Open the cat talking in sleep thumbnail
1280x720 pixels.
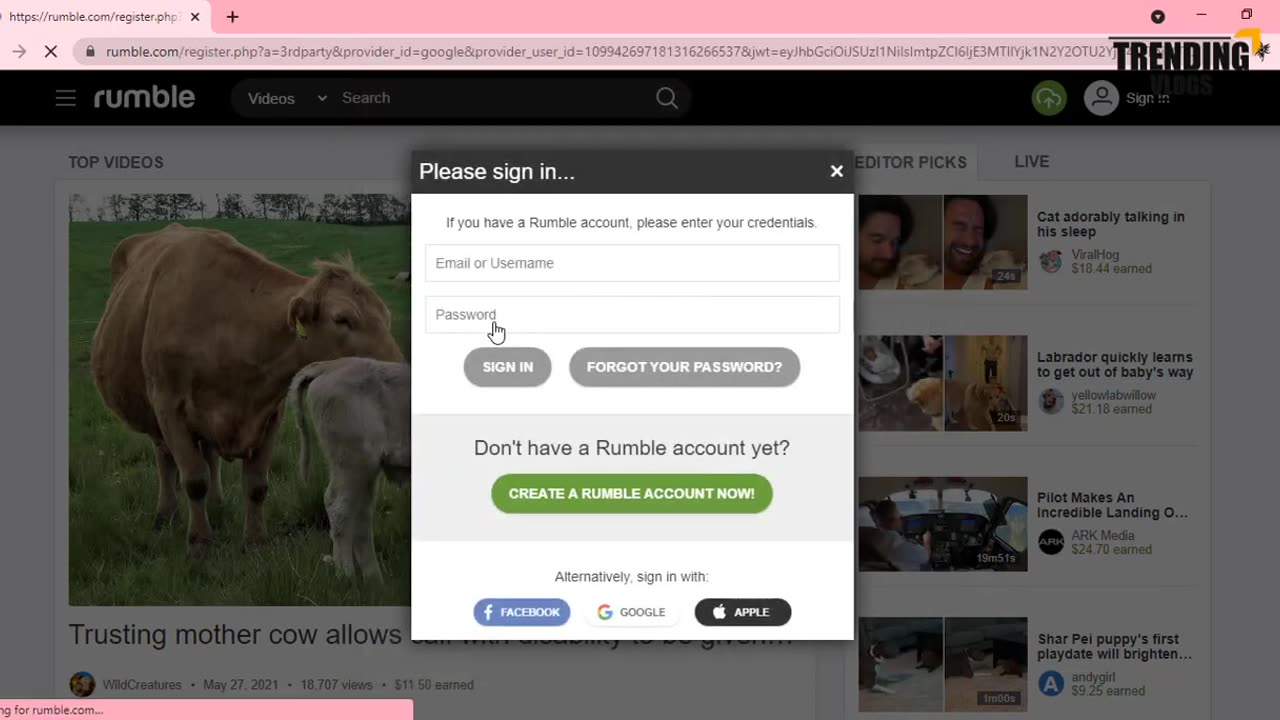coord(942,242)
